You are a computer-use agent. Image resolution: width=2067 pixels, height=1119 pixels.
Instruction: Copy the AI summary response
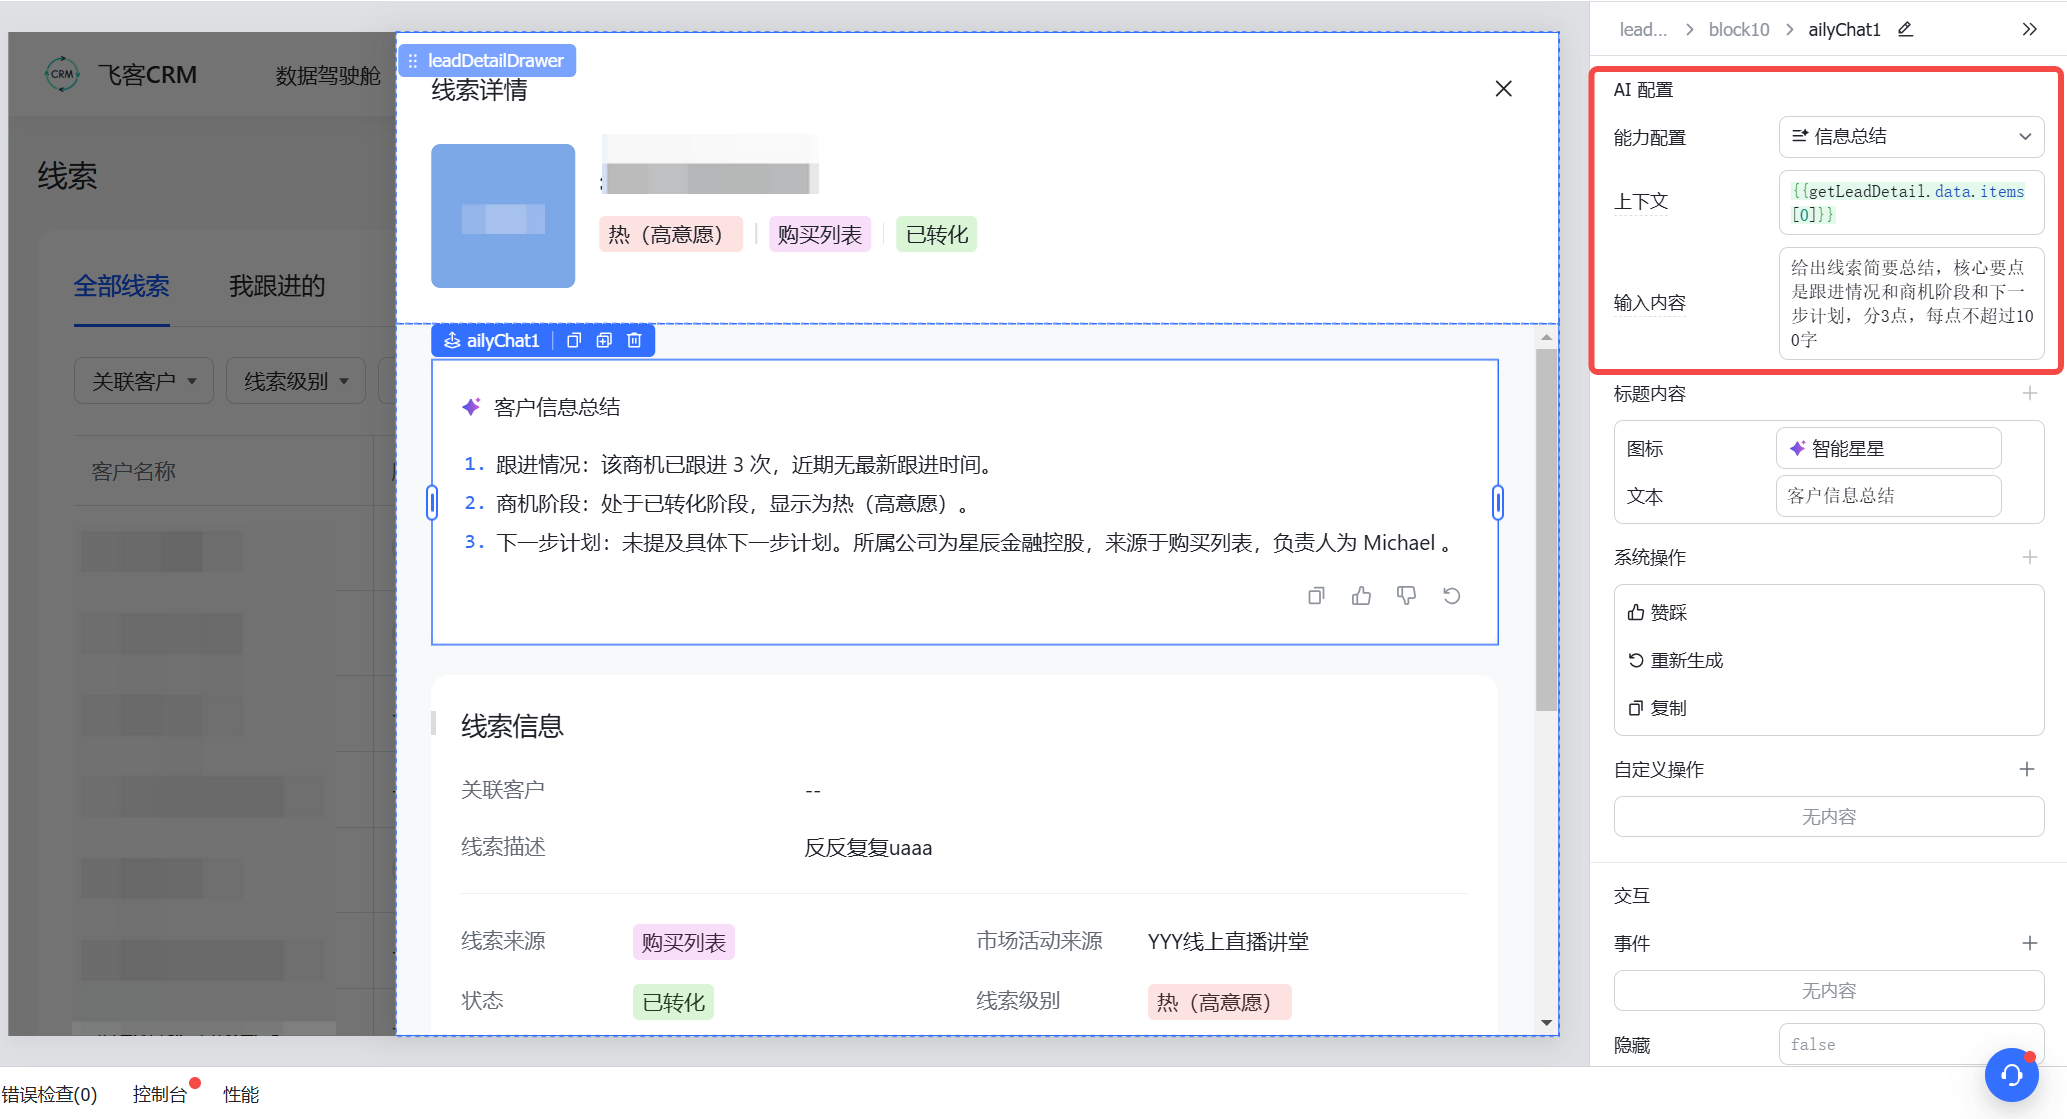pos(1316,596)
